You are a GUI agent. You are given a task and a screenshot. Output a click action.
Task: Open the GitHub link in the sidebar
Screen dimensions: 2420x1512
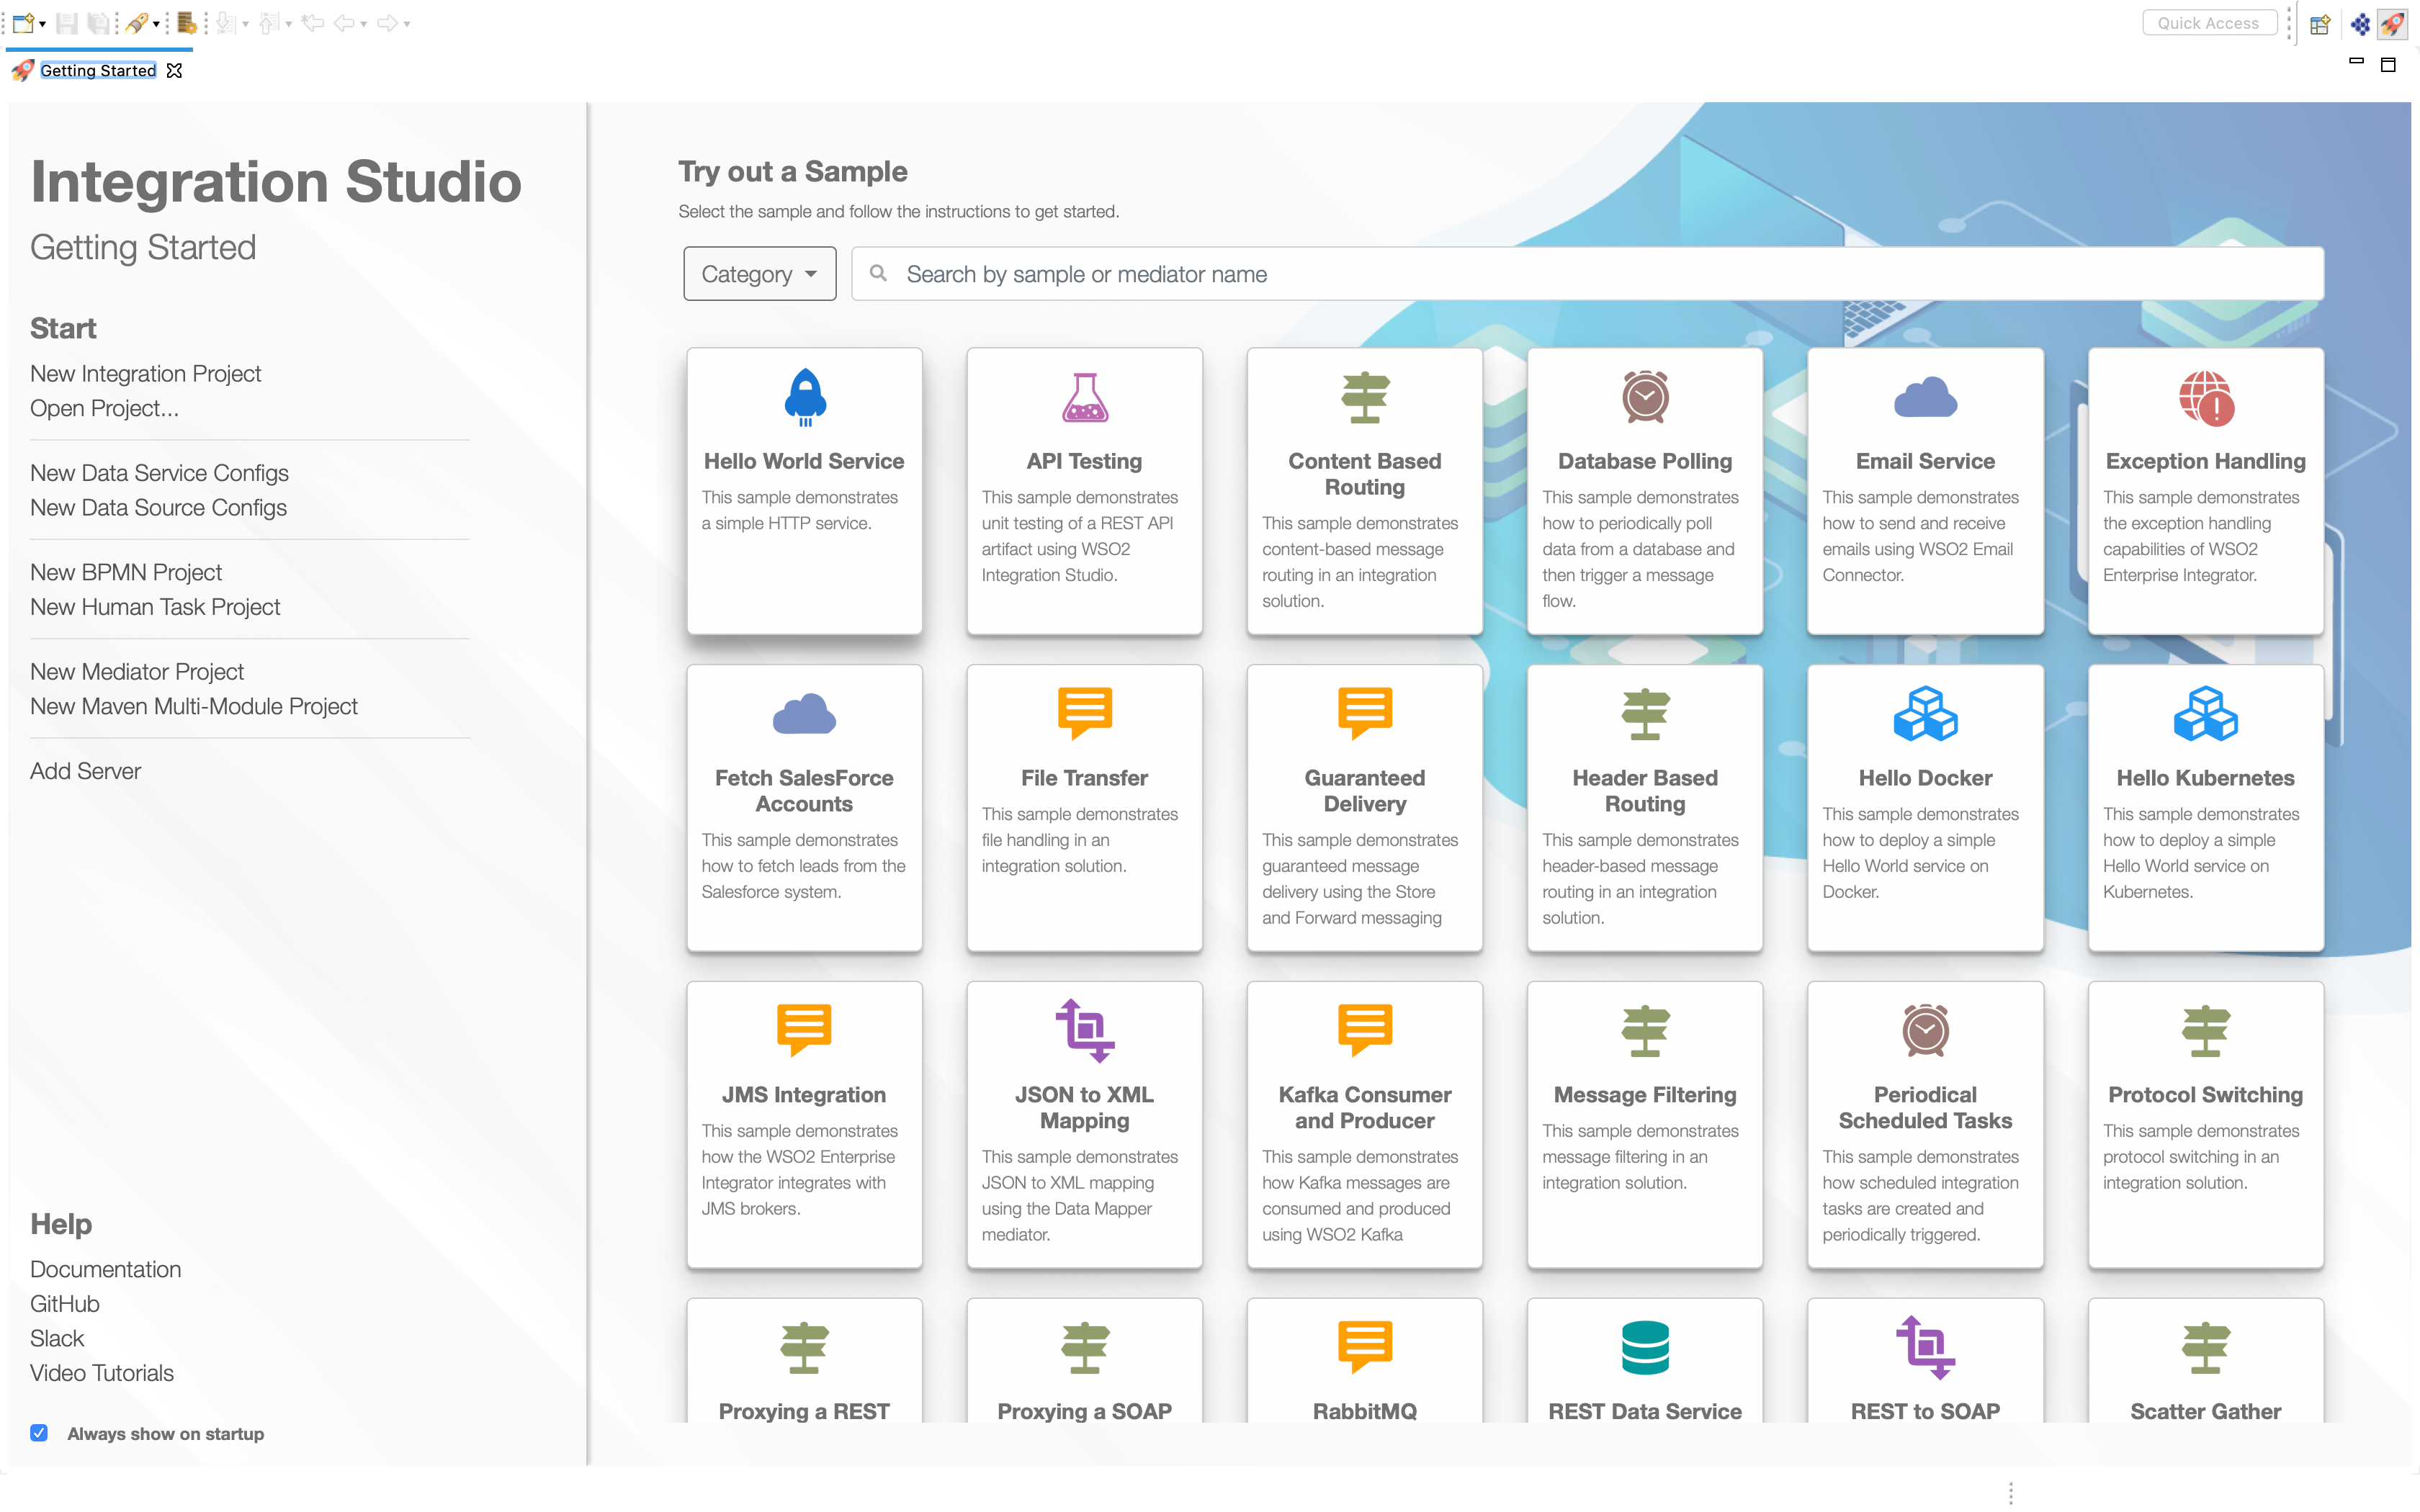(x=64, y=1303)
